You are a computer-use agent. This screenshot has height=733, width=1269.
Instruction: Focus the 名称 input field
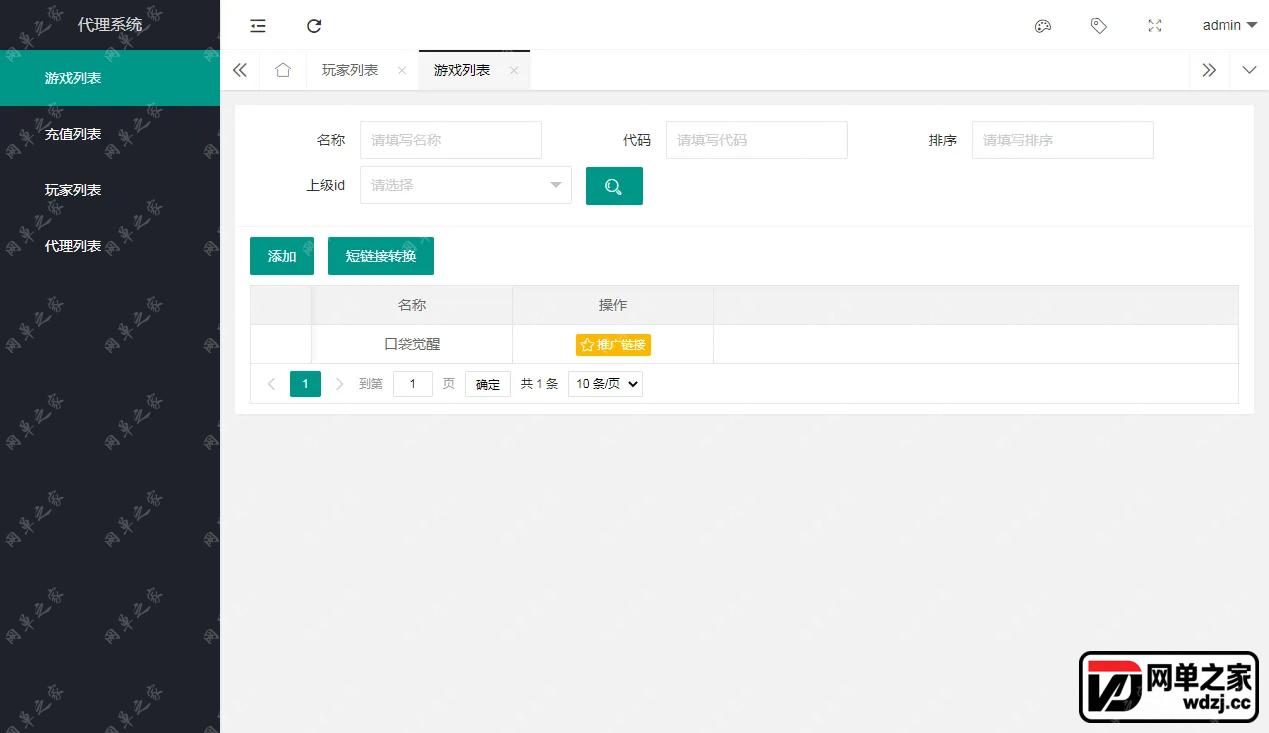pos(451,140)
